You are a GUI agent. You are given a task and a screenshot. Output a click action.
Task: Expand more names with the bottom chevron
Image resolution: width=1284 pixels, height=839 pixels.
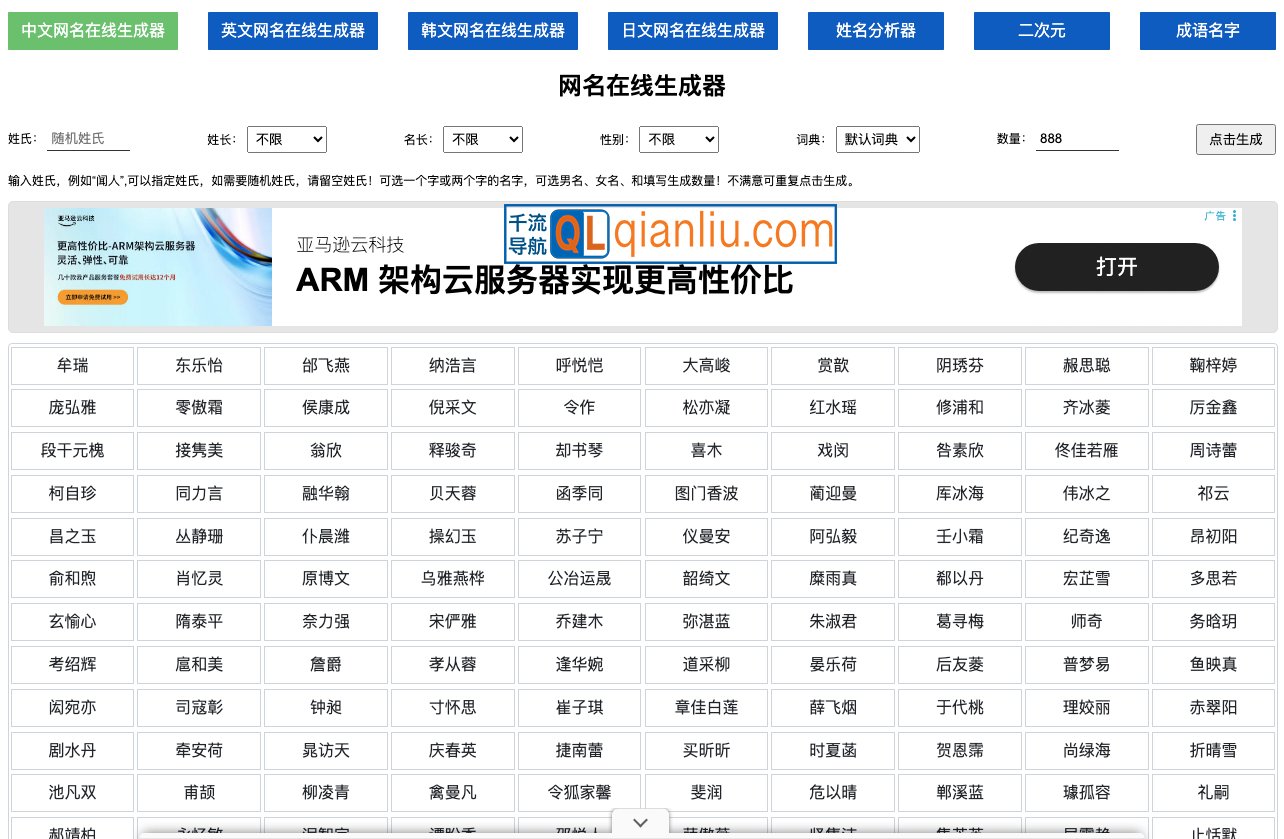(640, 821)
